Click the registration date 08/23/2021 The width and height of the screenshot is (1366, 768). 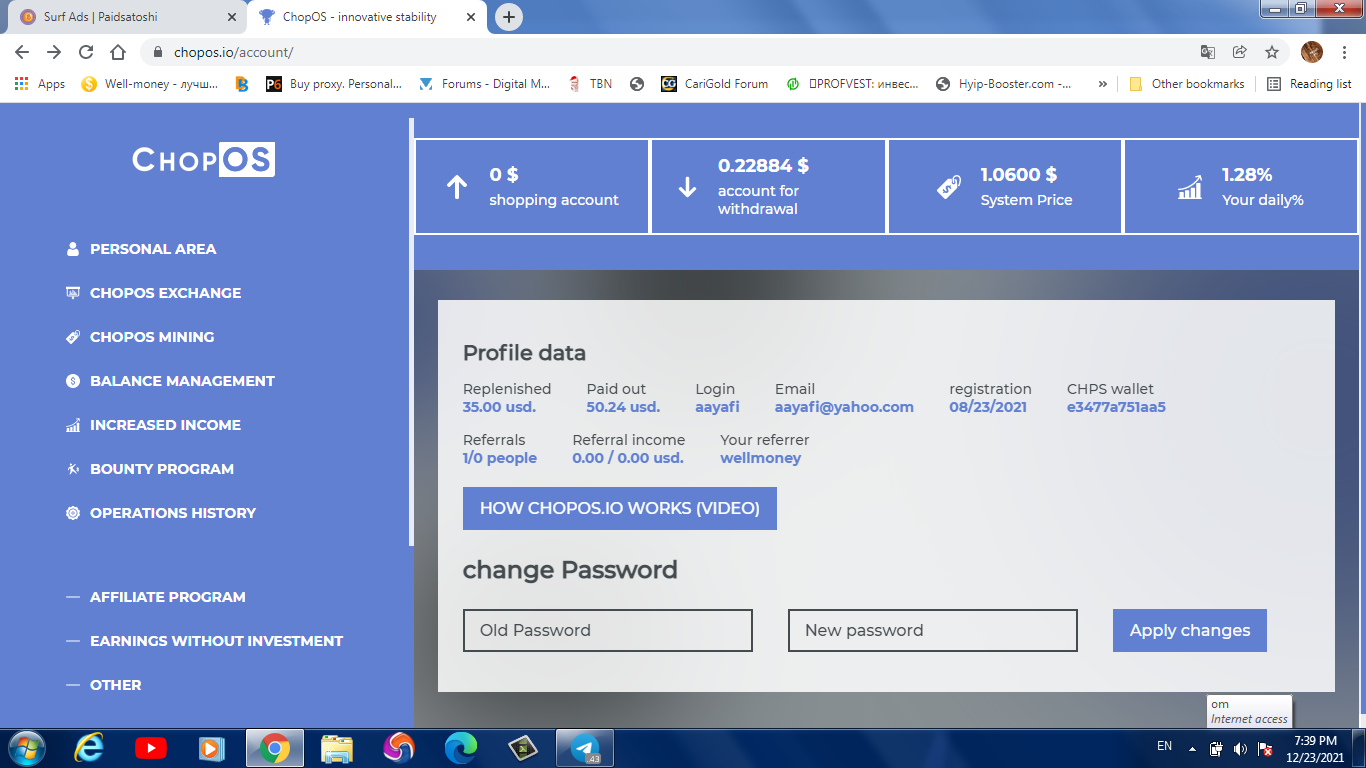(989, 407)
